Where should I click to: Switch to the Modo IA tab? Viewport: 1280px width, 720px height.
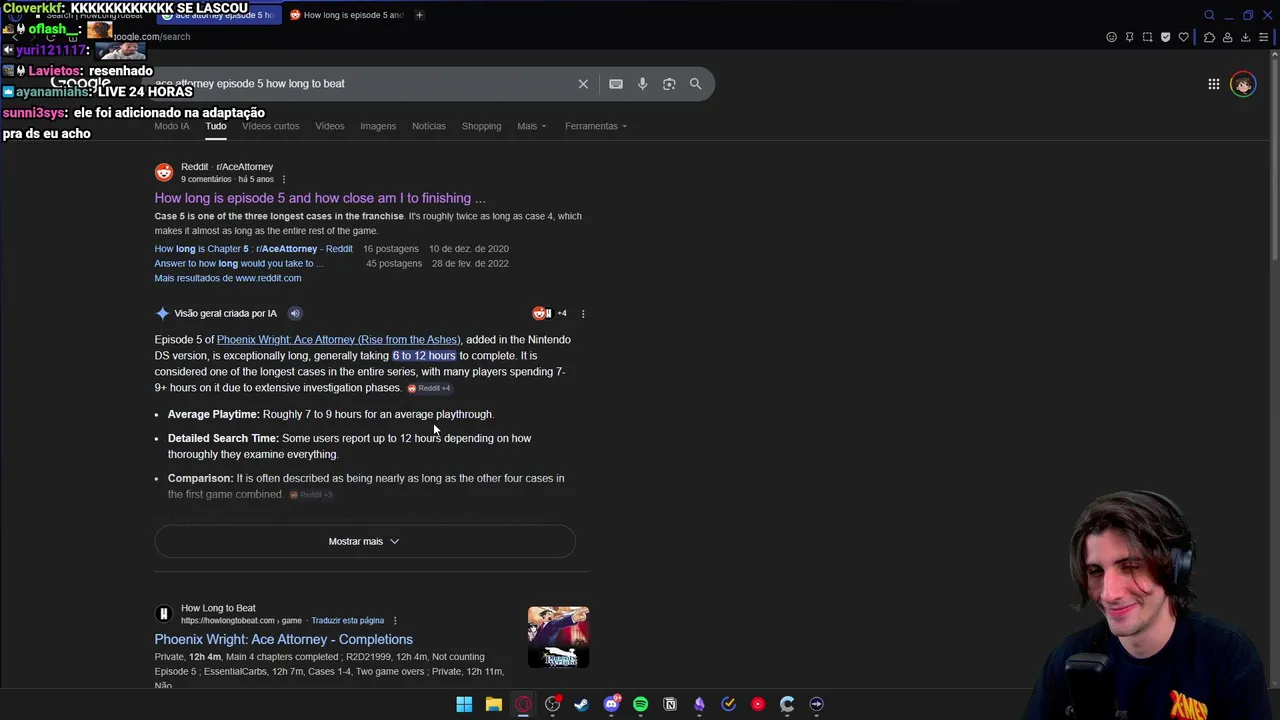pos(172,126)
